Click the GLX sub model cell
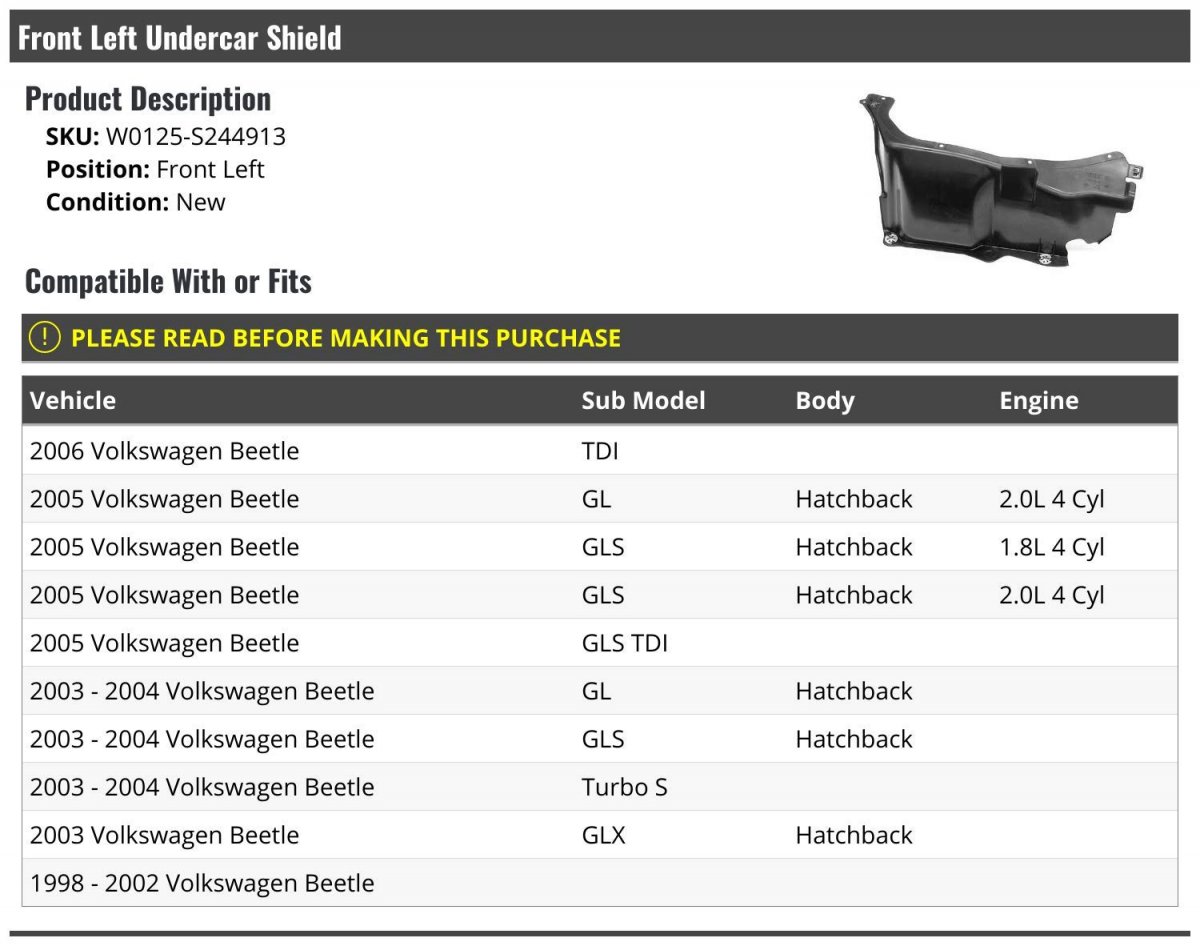 [x=604, y=835]
